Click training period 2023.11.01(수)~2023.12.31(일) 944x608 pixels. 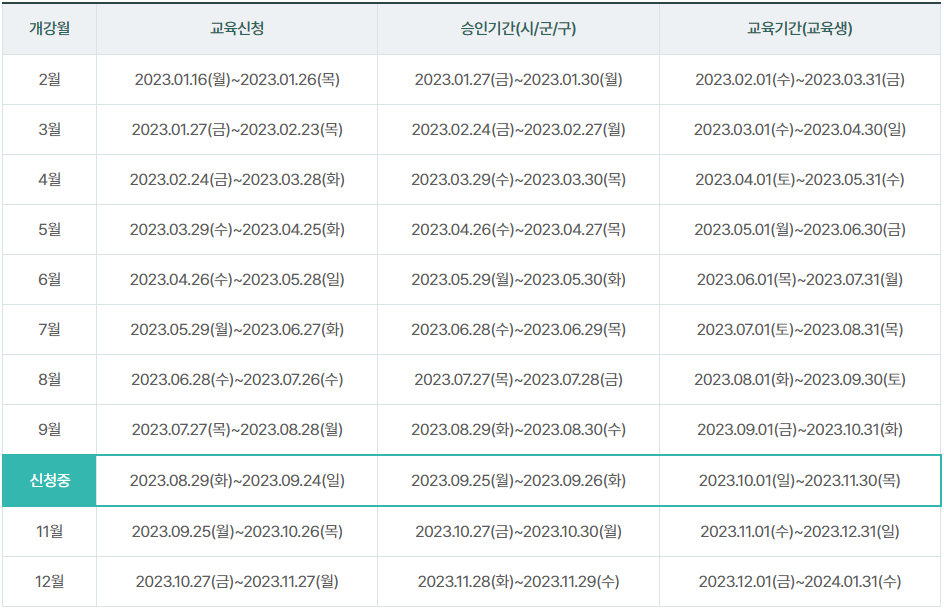[x=800, y=532]
